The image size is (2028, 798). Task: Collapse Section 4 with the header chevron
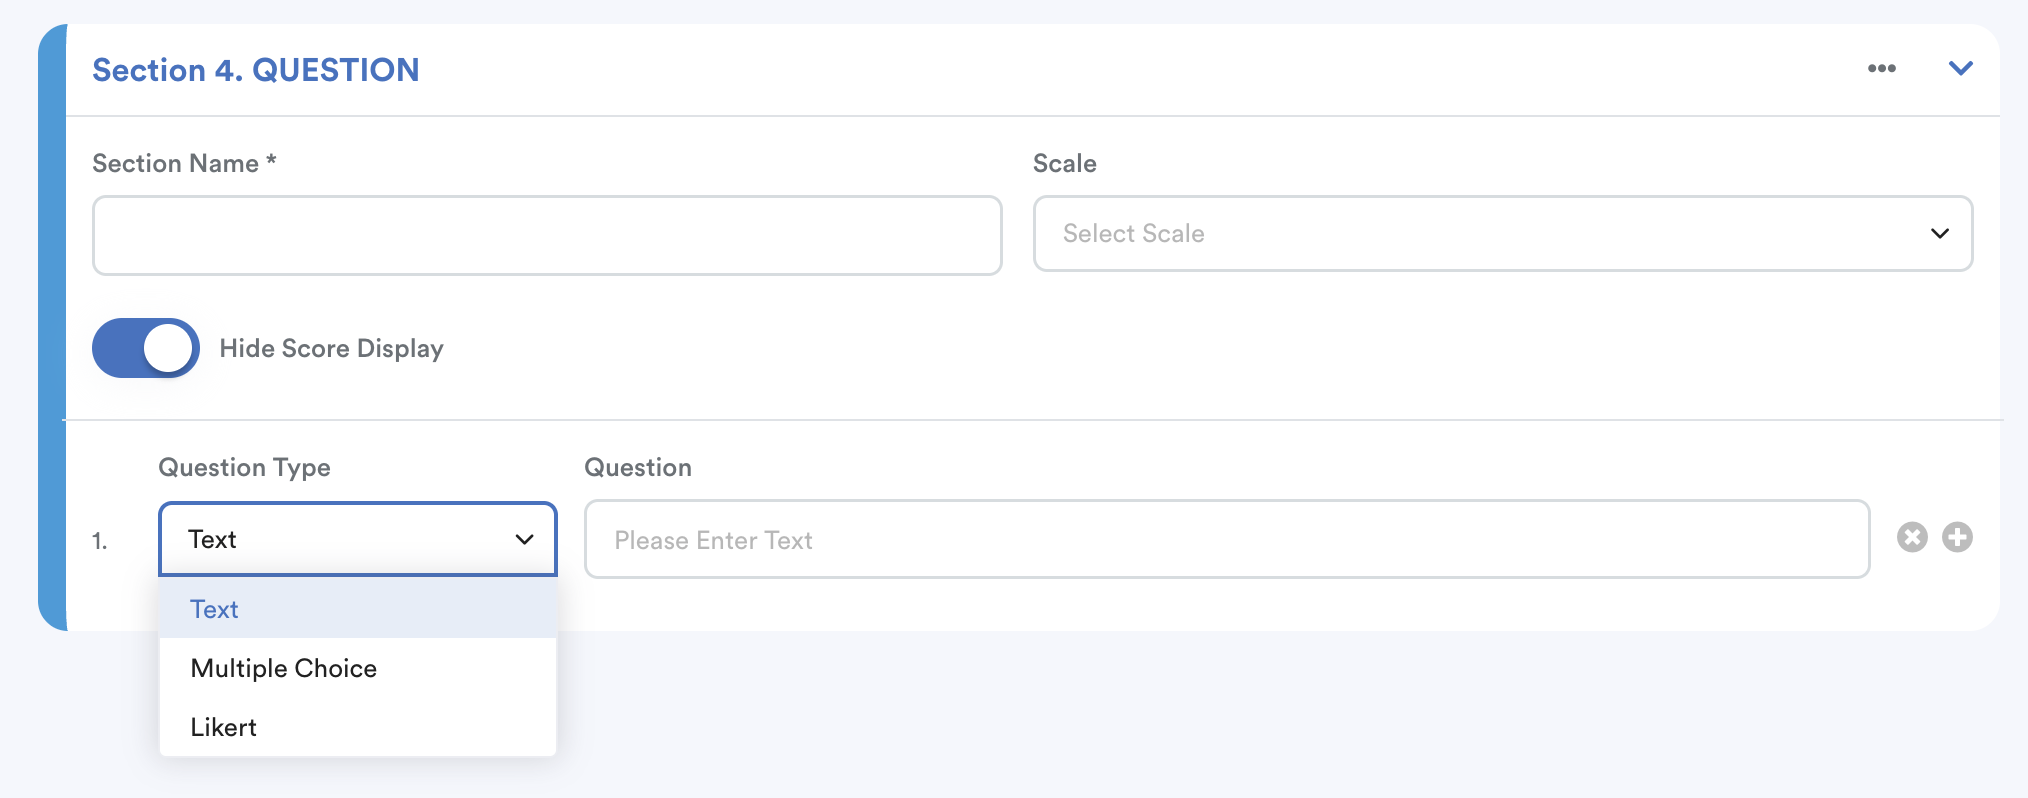coord(1960,69)
